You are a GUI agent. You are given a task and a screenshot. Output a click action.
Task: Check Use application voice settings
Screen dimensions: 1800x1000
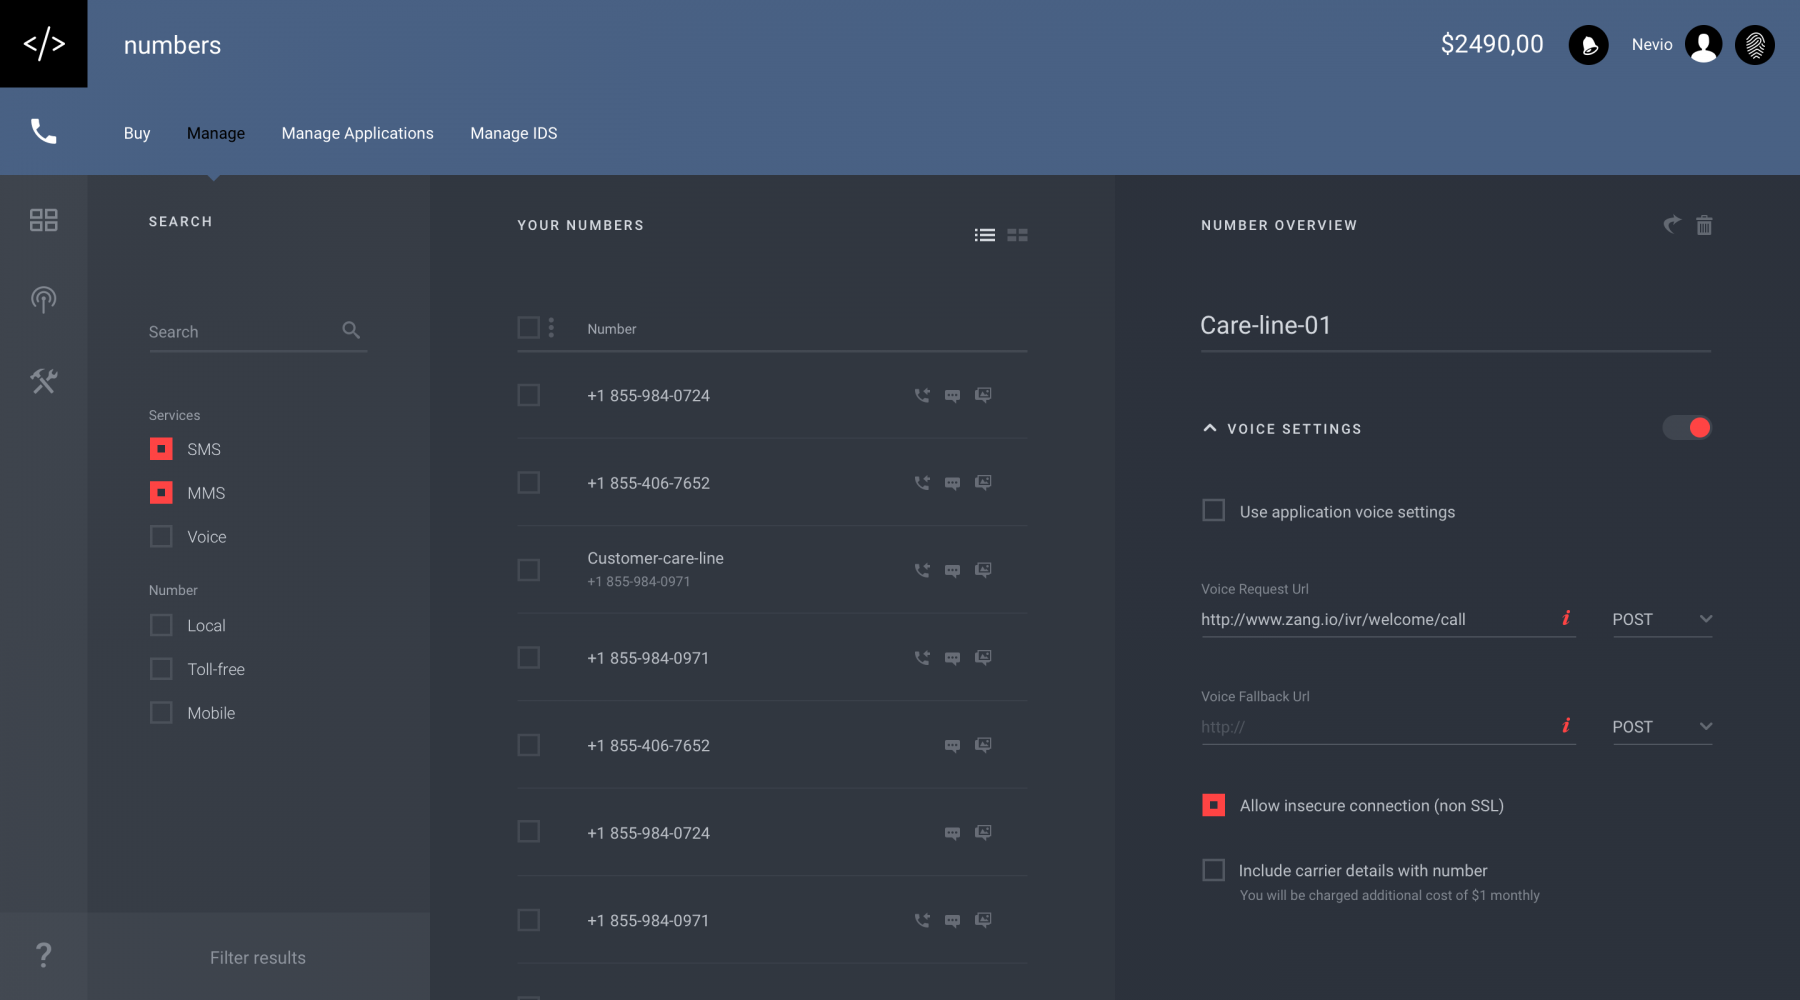[1213, 511]
